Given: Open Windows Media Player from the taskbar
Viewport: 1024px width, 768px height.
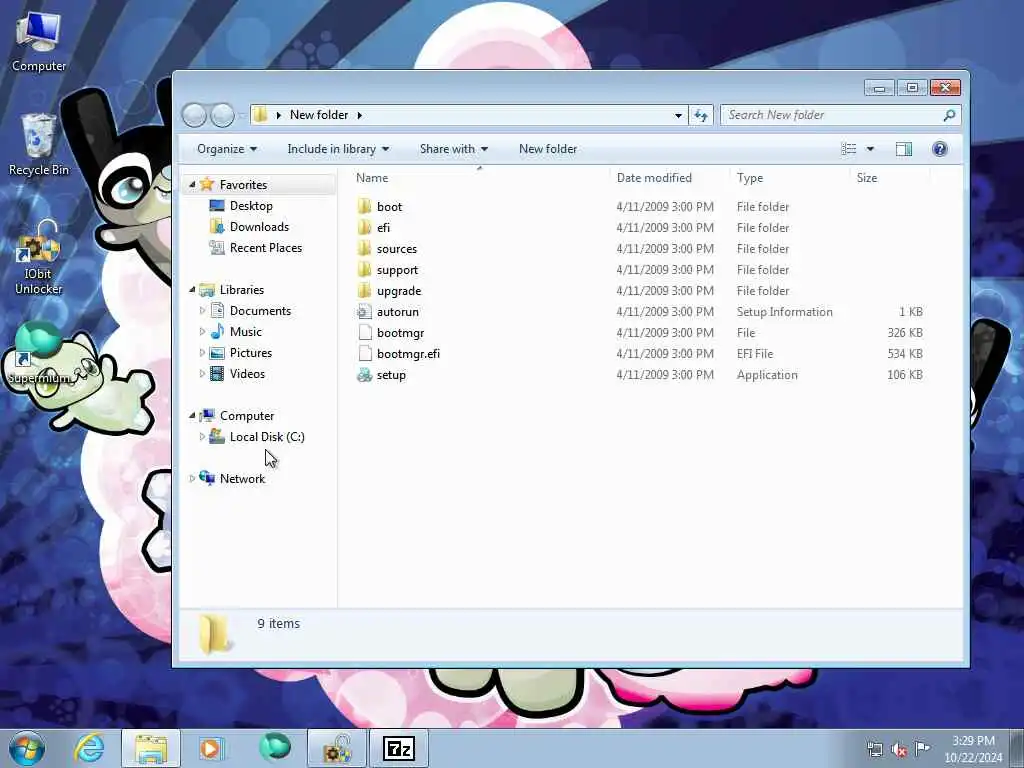Looking at the screenshot, I should 211,748.
